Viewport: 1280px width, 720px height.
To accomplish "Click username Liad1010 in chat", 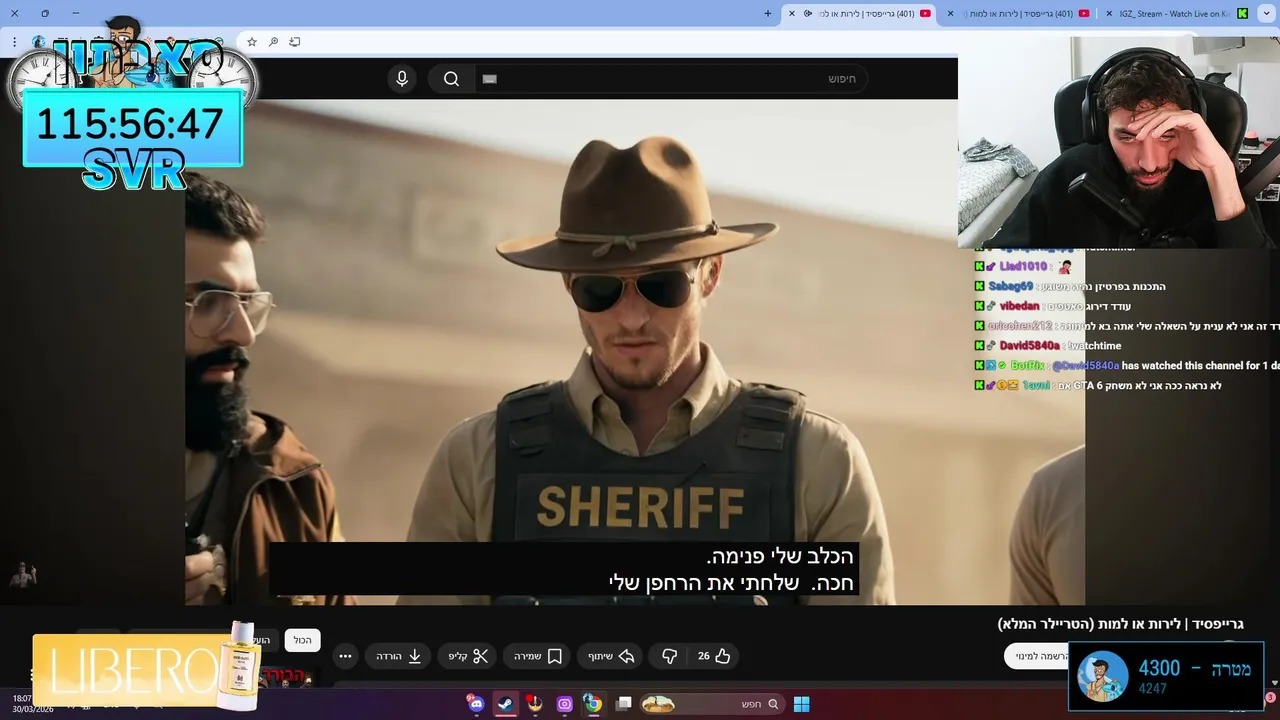I will pos(1023,267).
